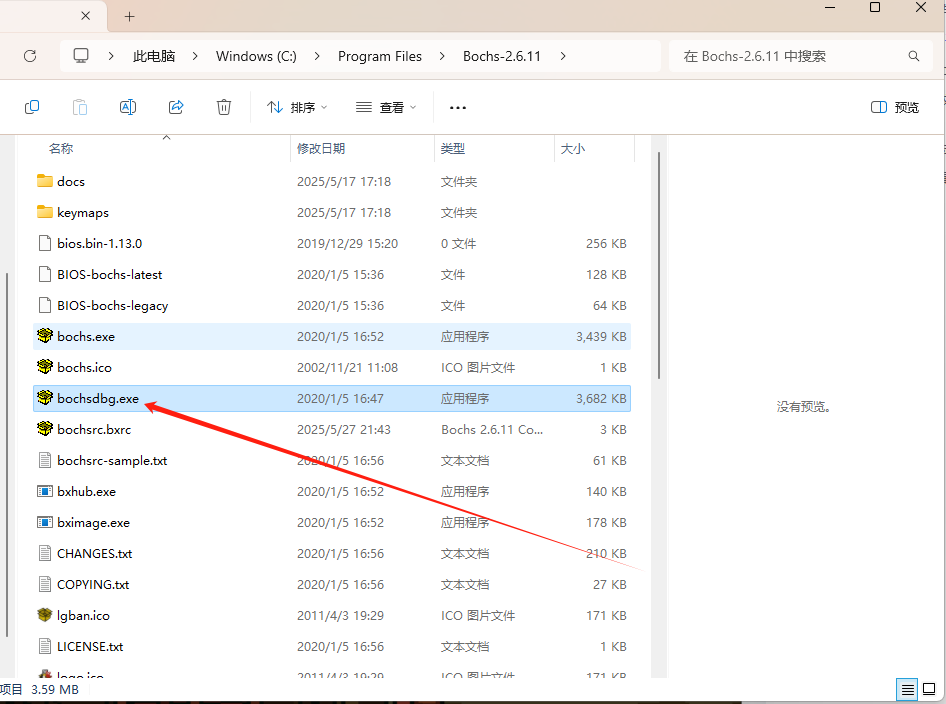
Task: Go to Program Files in the breadcrumb
Action: tap(380, 56)
